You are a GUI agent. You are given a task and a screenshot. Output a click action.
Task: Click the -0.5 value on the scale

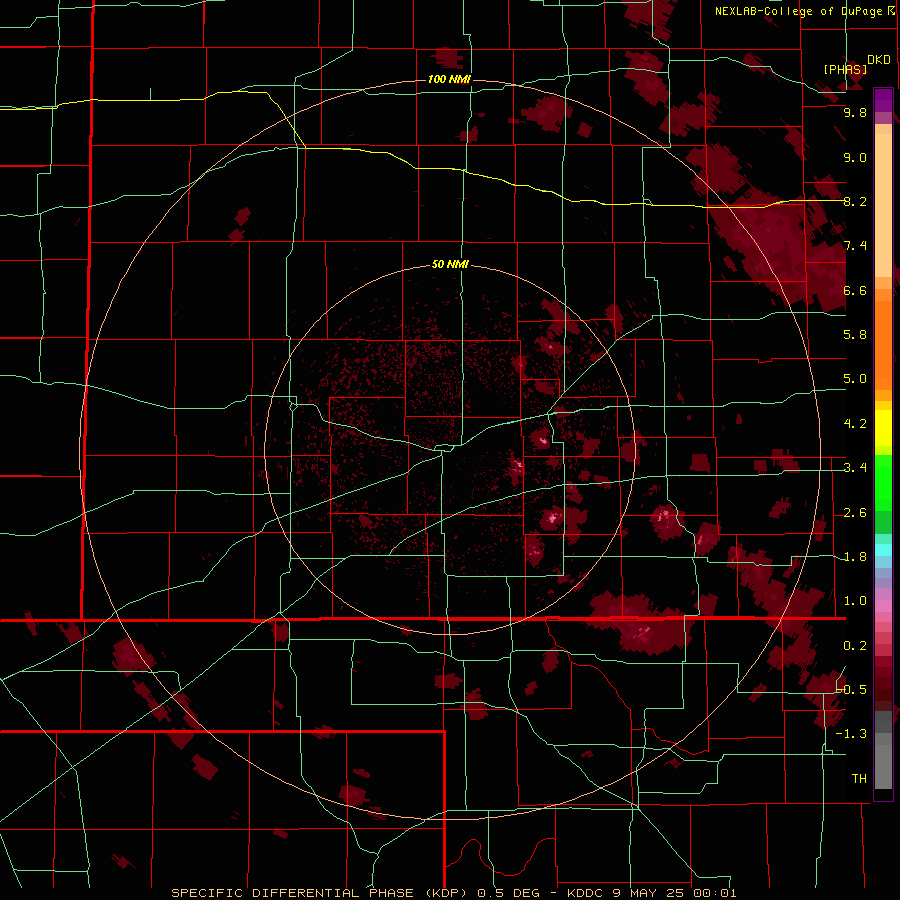tap(851, 690)
